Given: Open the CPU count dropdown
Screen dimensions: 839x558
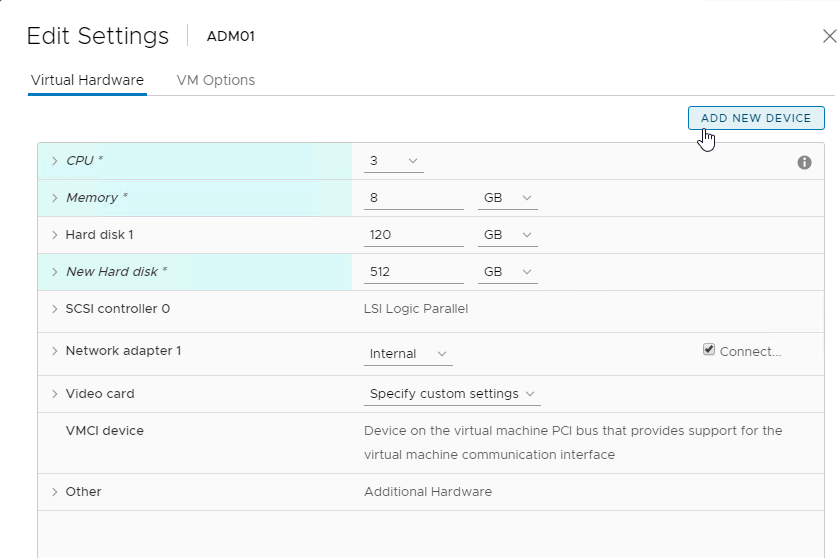Looking at the screenshot, I should tap(394, 161).
